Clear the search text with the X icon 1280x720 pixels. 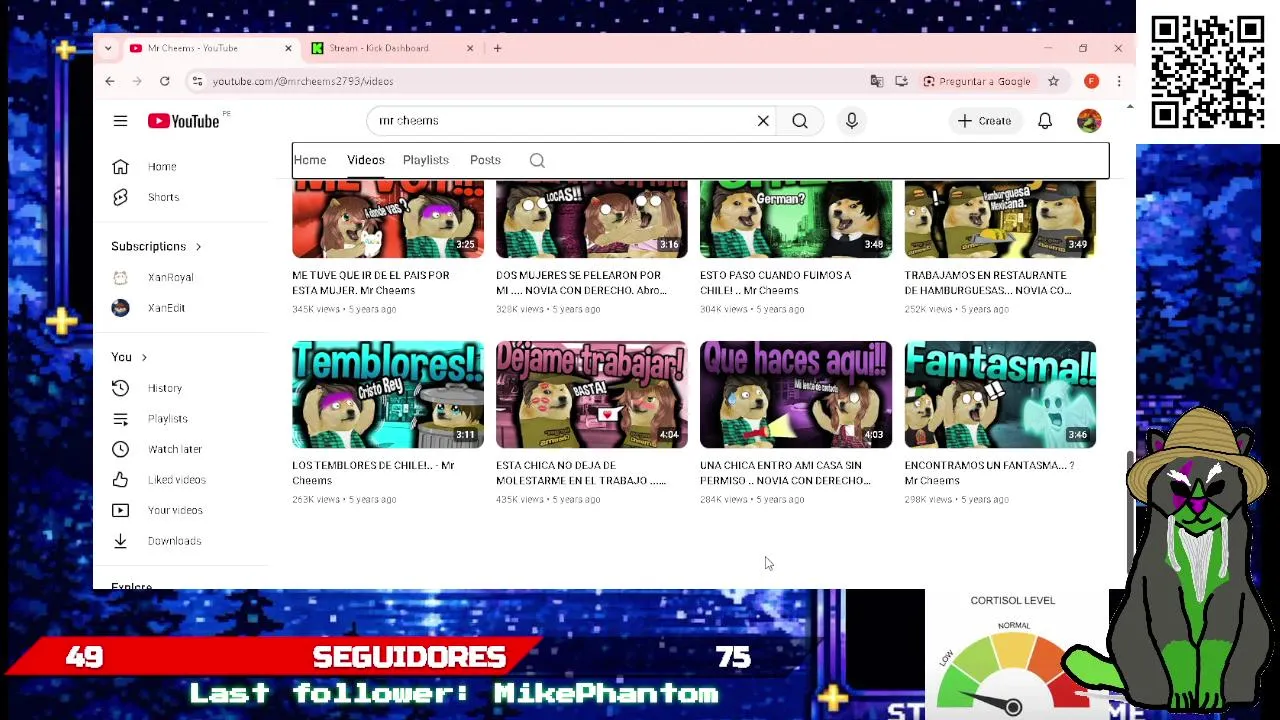coord(763,121)
